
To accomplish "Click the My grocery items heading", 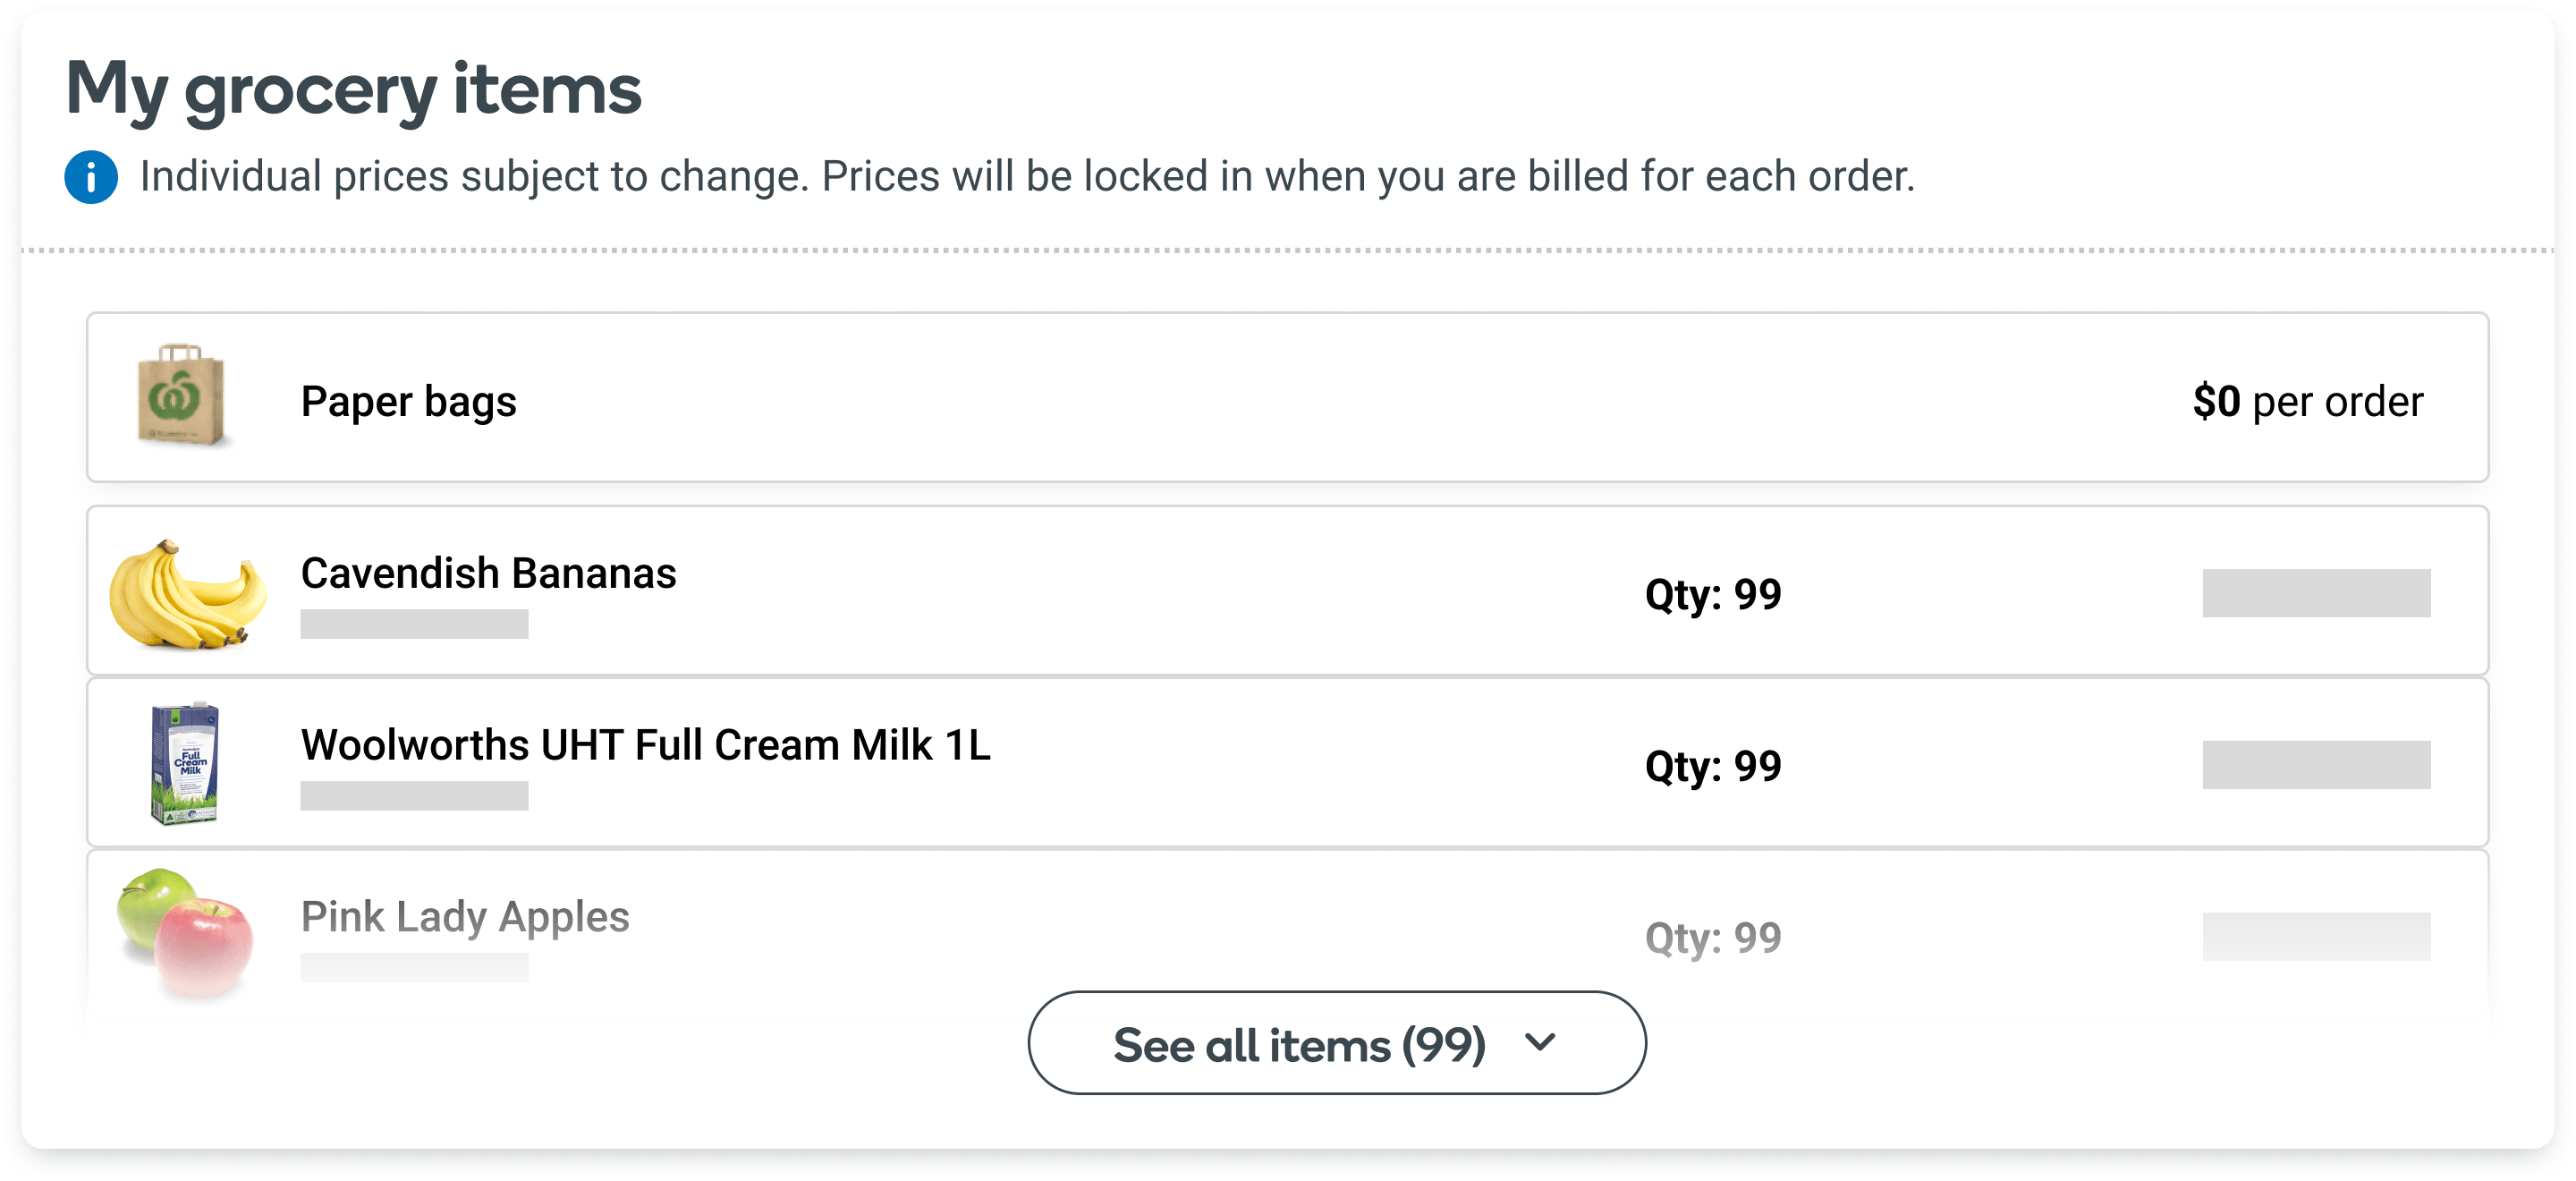I will 353,90.
